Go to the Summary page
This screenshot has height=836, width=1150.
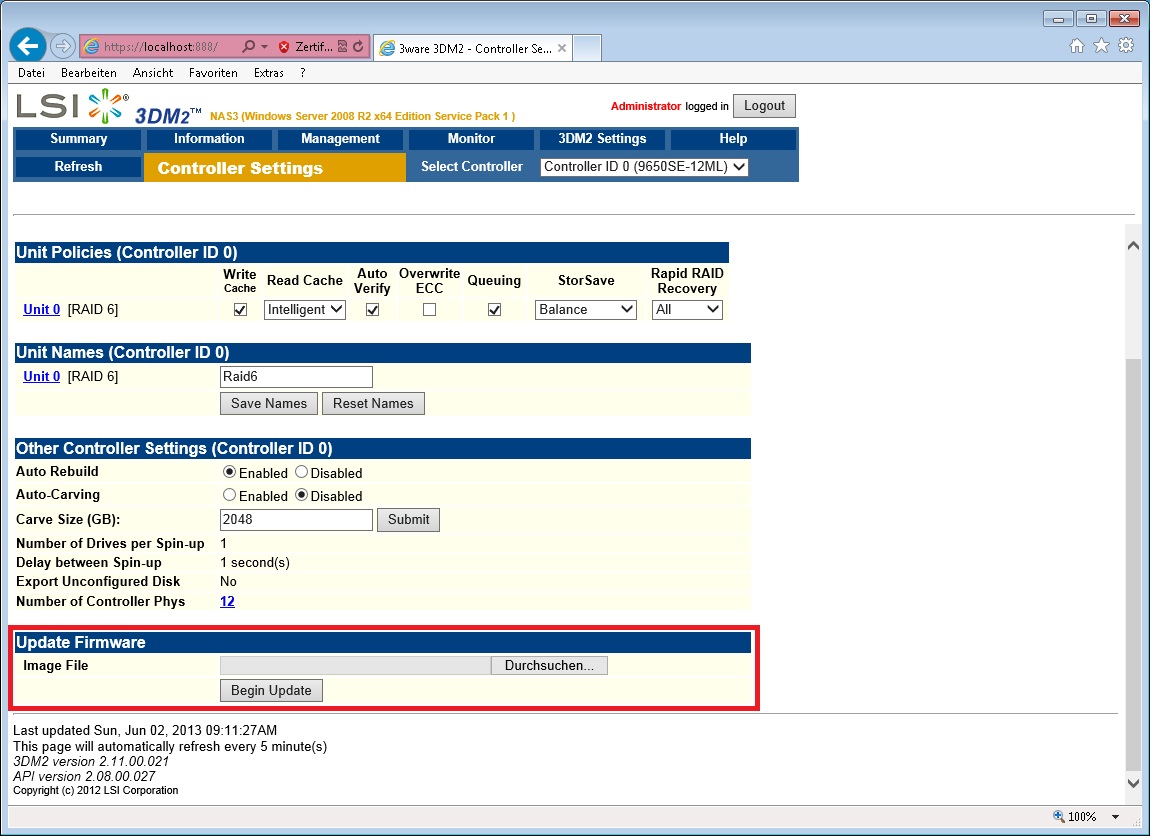[x=78, y=139]
